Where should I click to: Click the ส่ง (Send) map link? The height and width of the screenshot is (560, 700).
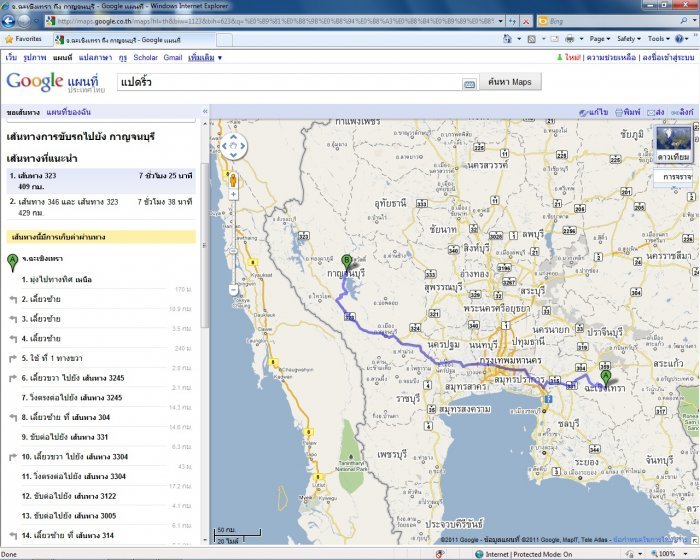pos(656,112)
